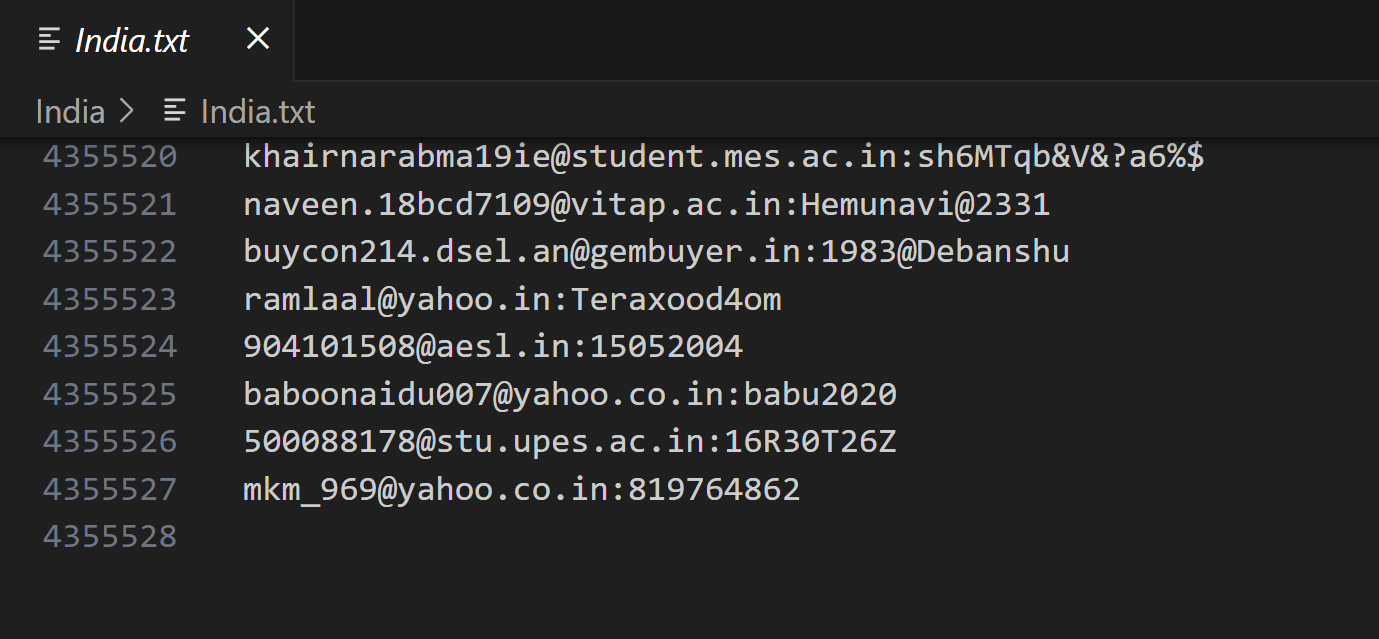The width and height of the screenshot is (1379, 639).
Task: Click the file icon in the India.txt tab
Action: point(49,40)
